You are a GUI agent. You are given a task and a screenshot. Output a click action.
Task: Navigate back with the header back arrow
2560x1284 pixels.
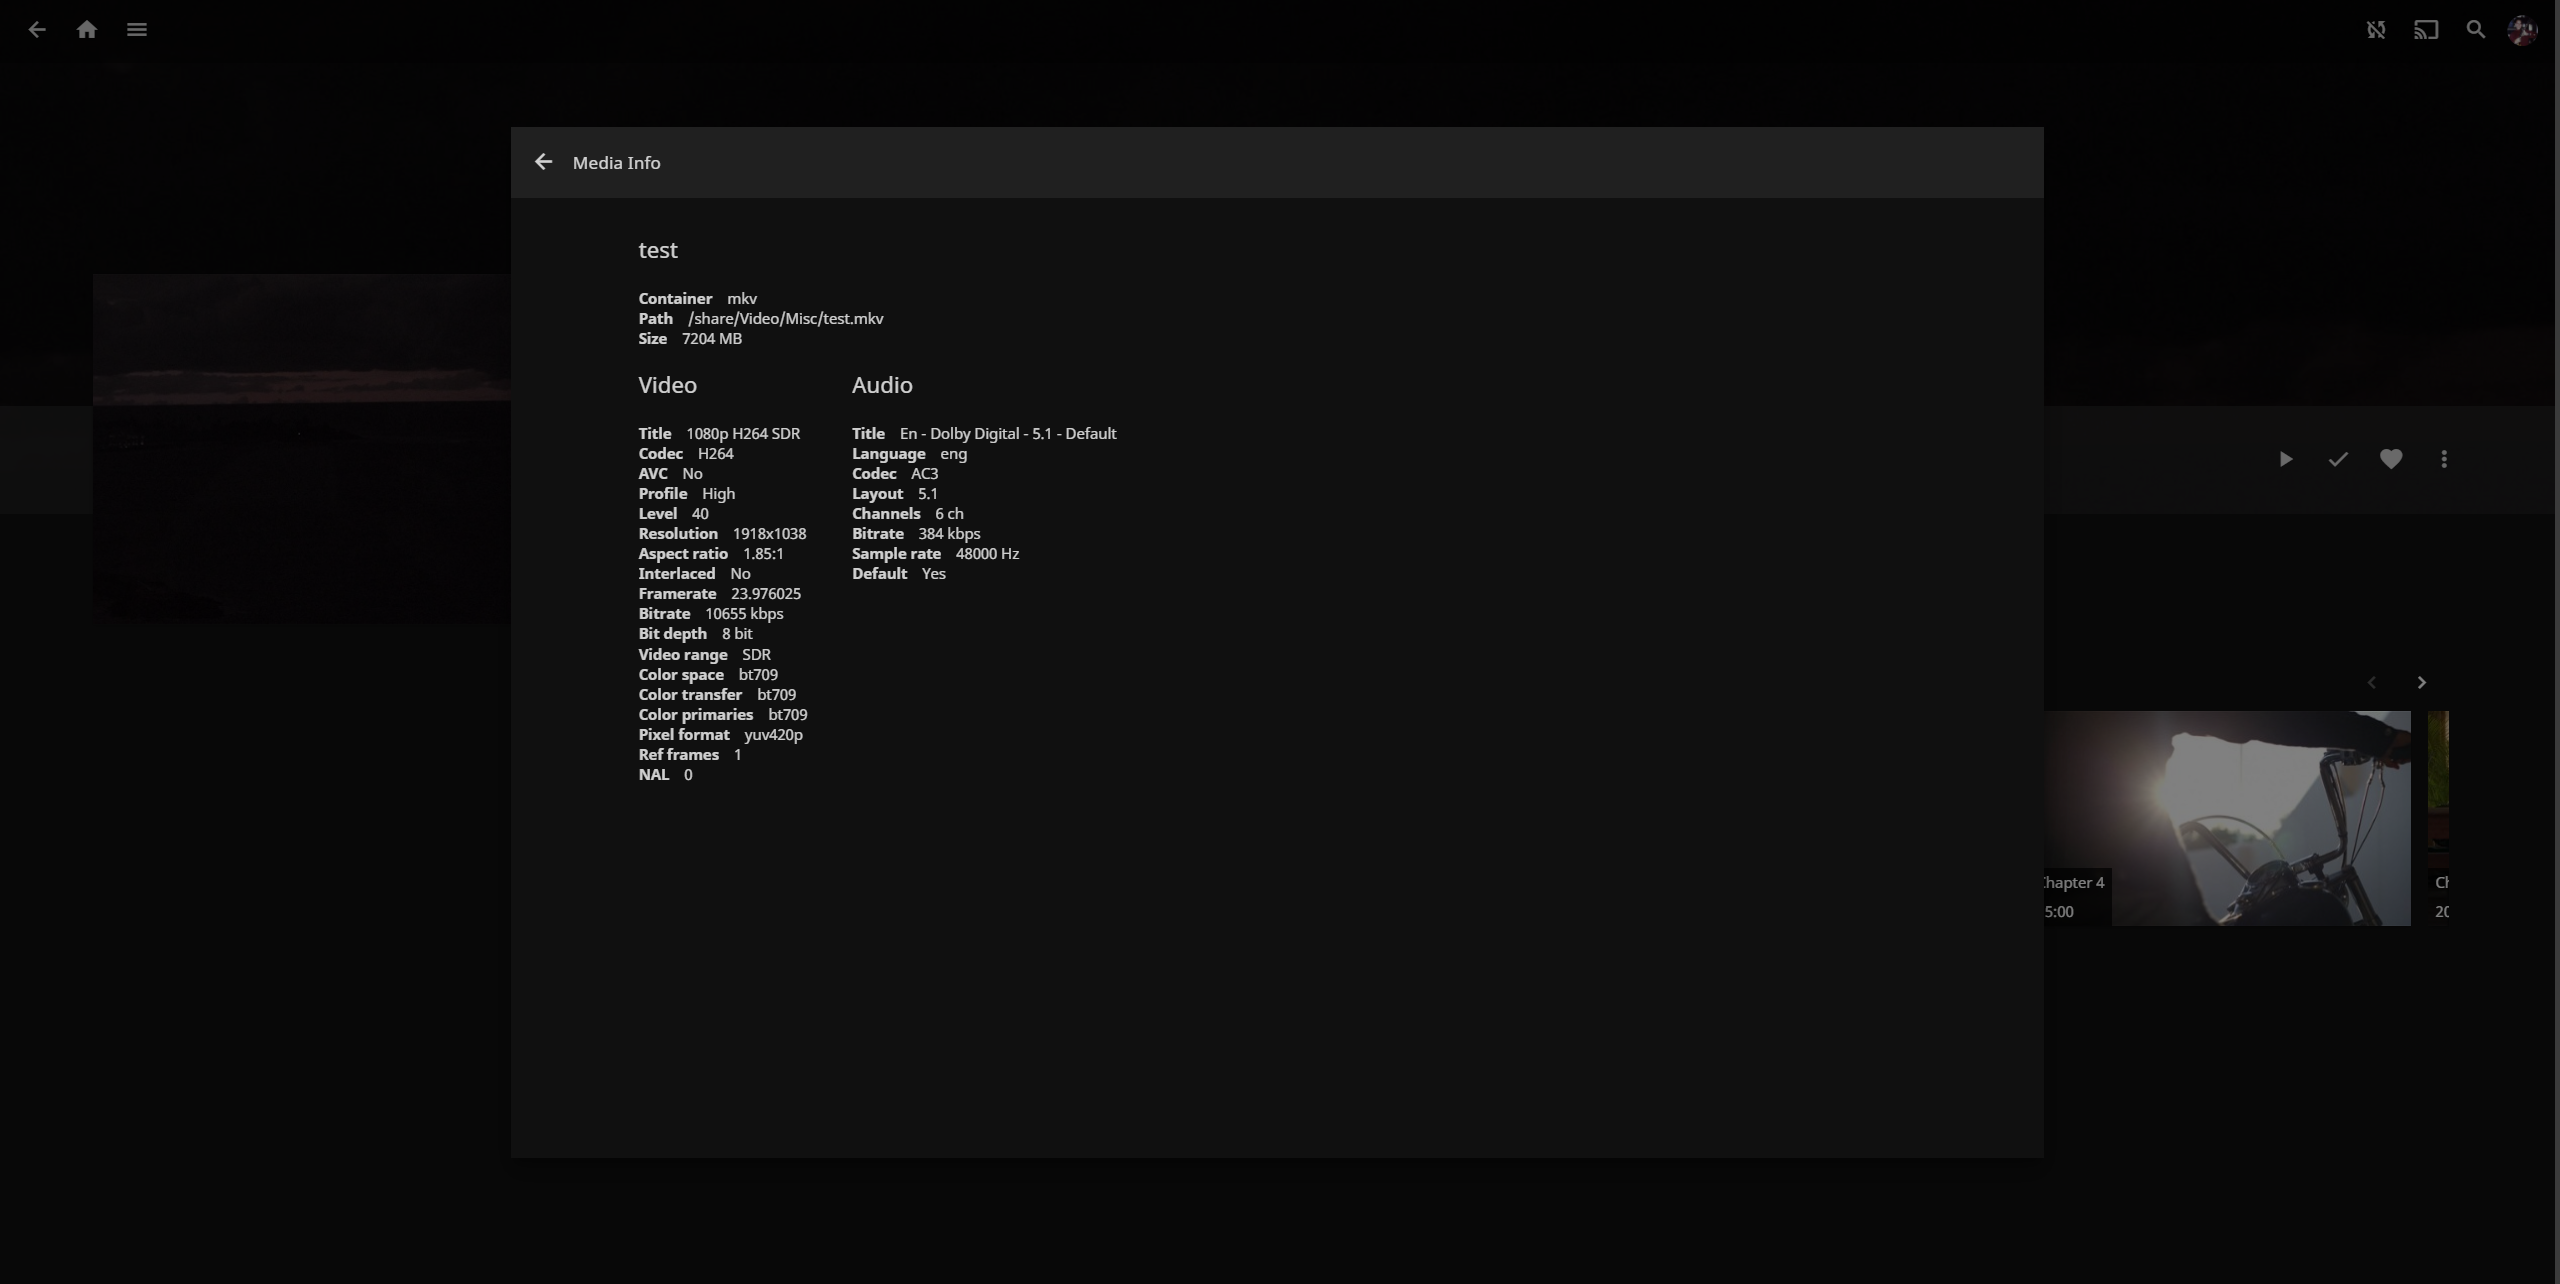38,29
